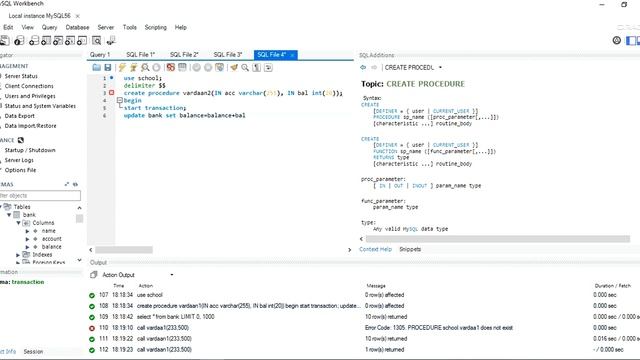This screenshot has height=360, width=640.
Task: Open the CREATE PROCEDURE topic dropdown
Action: coord(440,67)
